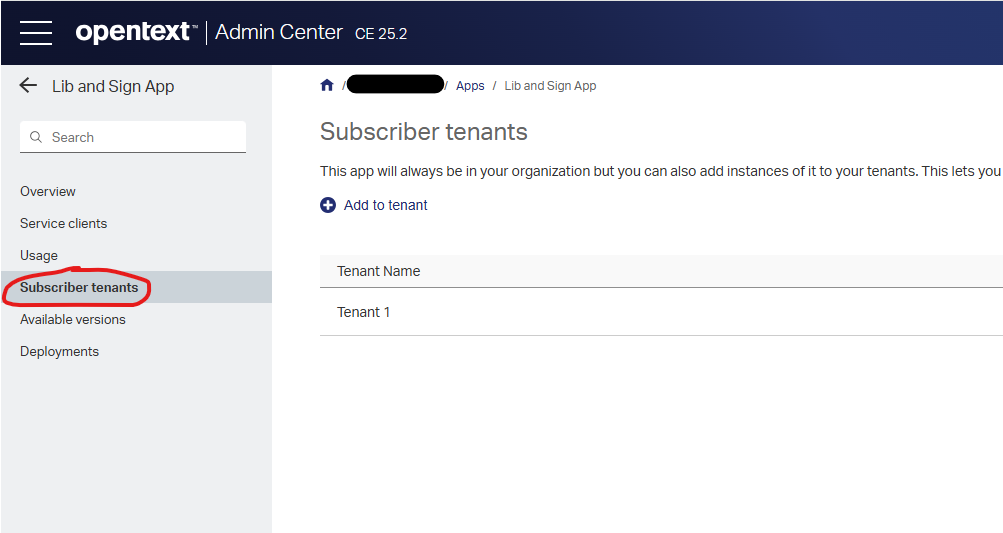Click the Tenant Name column header
Viewport: 1003px width, 533px height.
[378, 271]
